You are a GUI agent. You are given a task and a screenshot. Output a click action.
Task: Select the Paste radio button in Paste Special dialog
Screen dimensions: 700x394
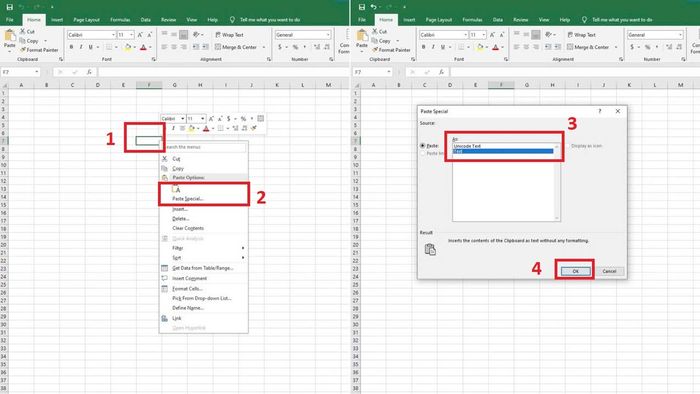coord(422,146)
